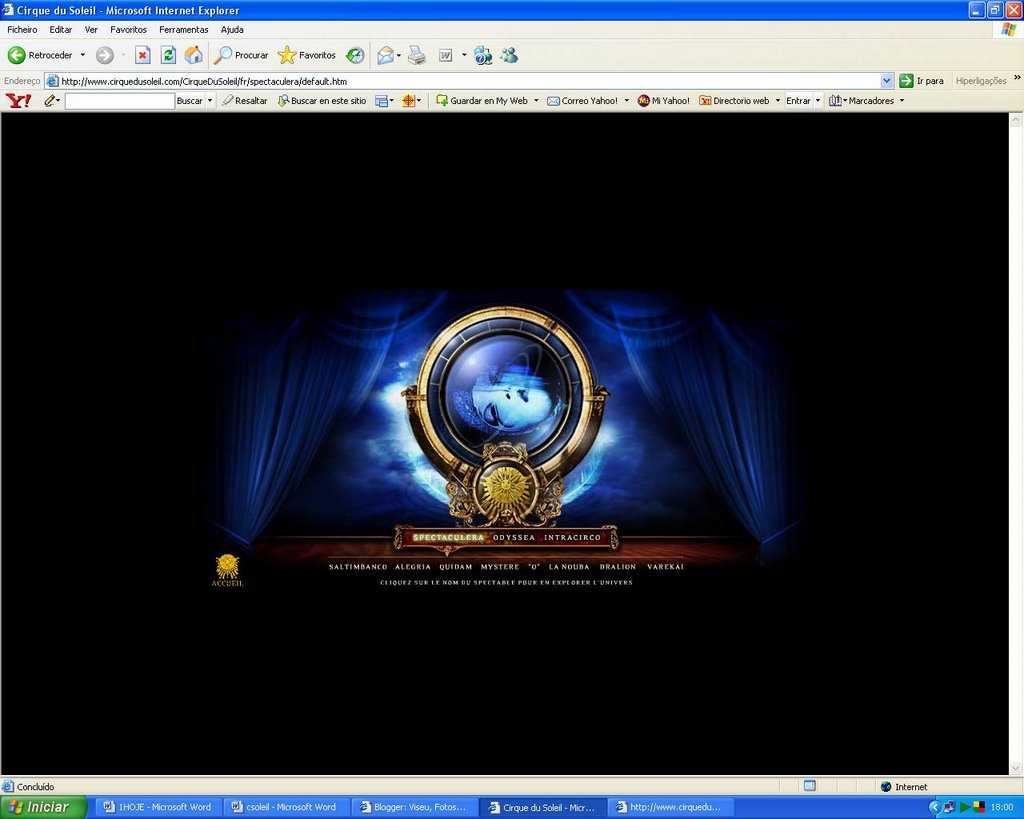
Task: Expand the Retroceder history dropdown arrow
Action: coord(82,56)
